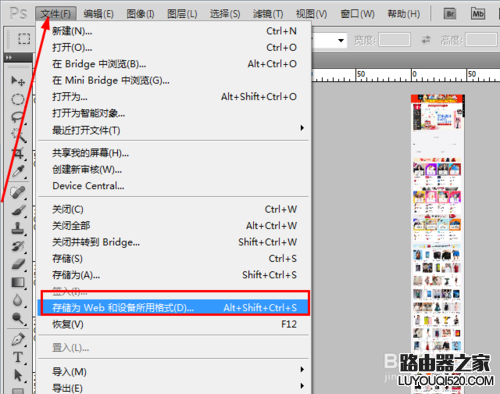Click the 高度 height input field
Screen dimensions: 500x394
[481, 40]
